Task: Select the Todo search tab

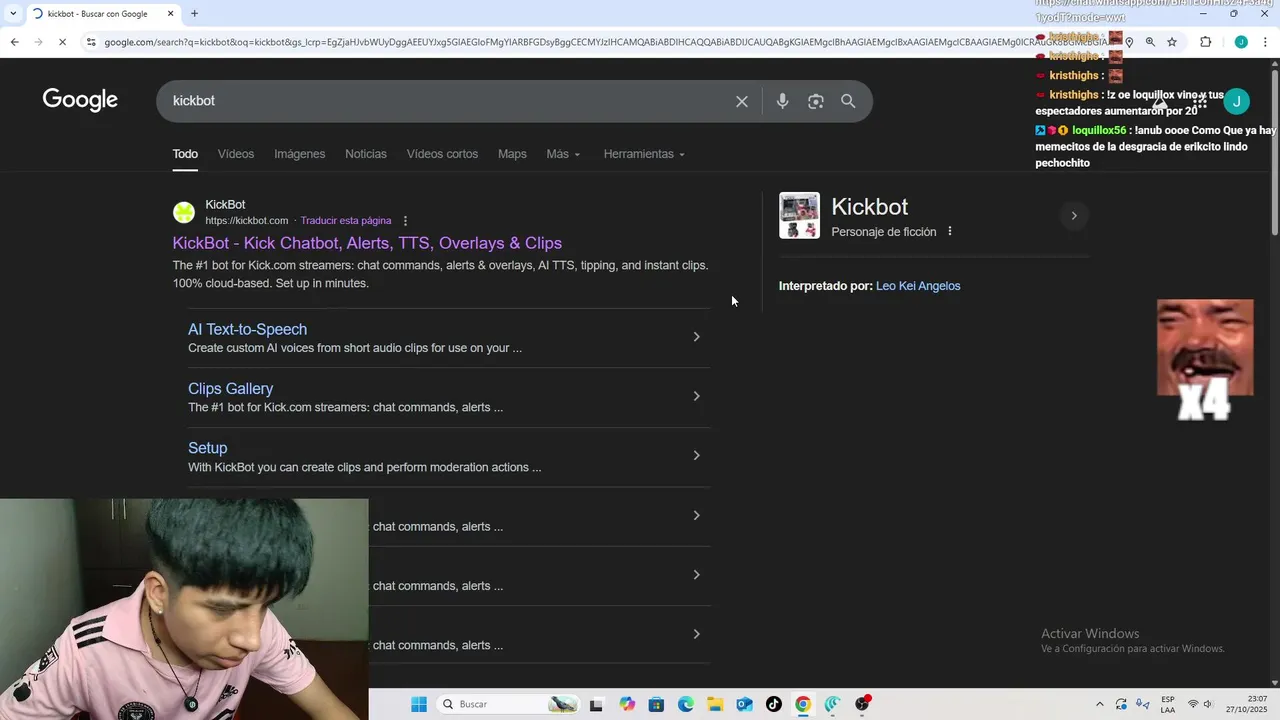Action: tap(185, 154)
